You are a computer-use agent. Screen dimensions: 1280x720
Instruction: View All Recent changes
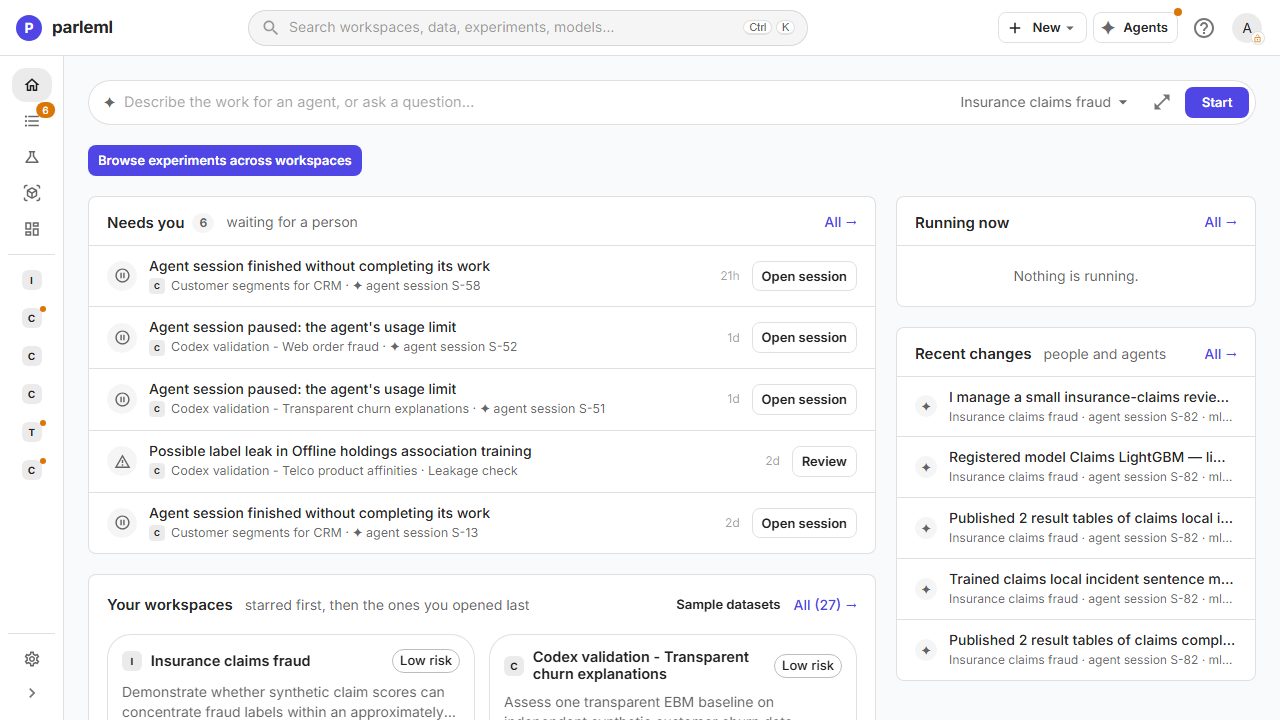1221,354
